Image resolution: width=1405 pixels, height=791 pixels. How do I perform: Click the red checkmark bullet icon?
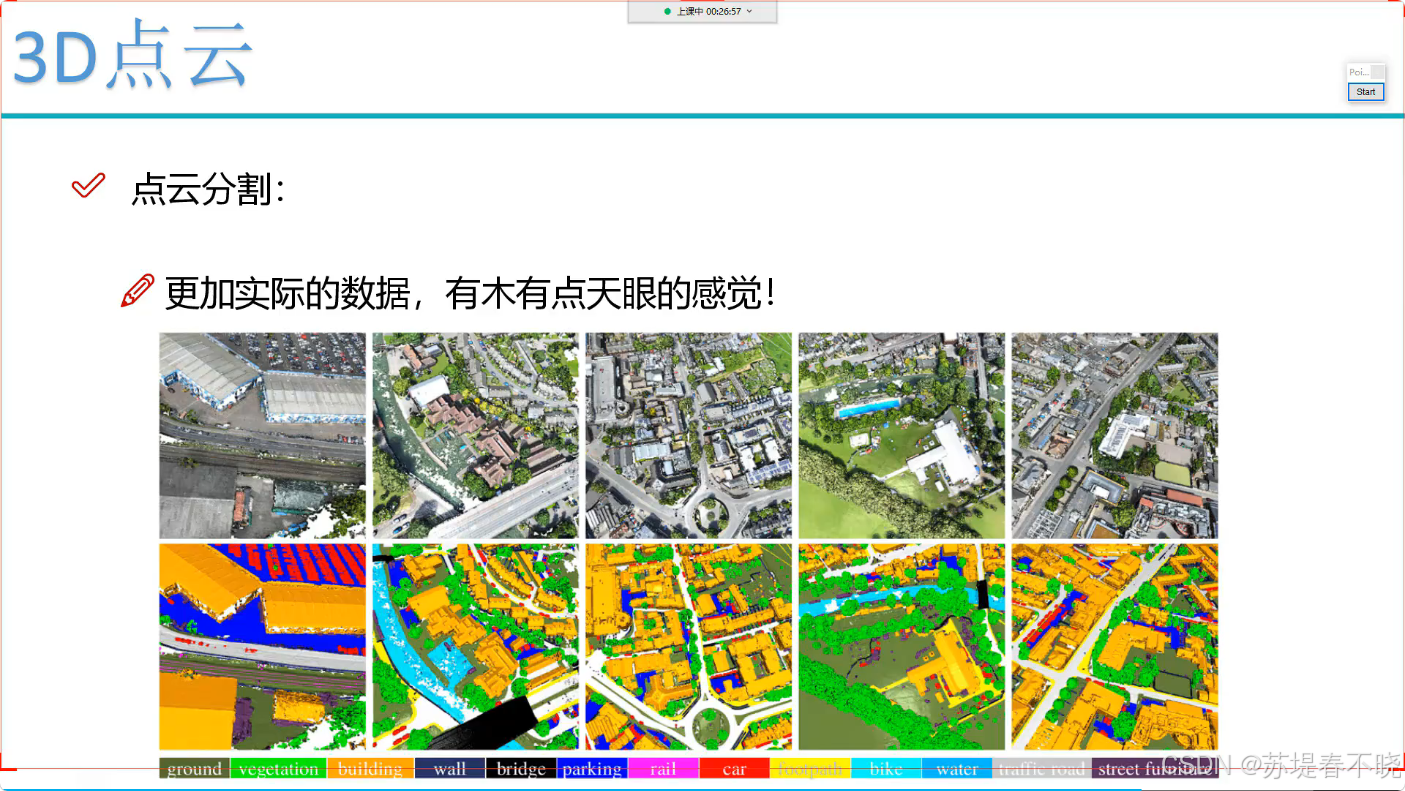(89, 185)
